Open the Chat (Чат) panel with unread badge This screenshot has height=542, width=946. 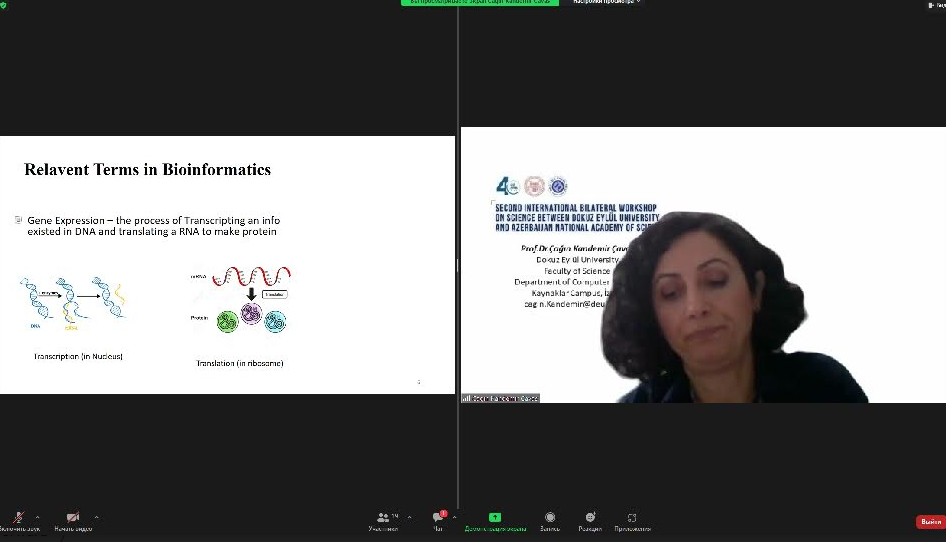point(439,521)
